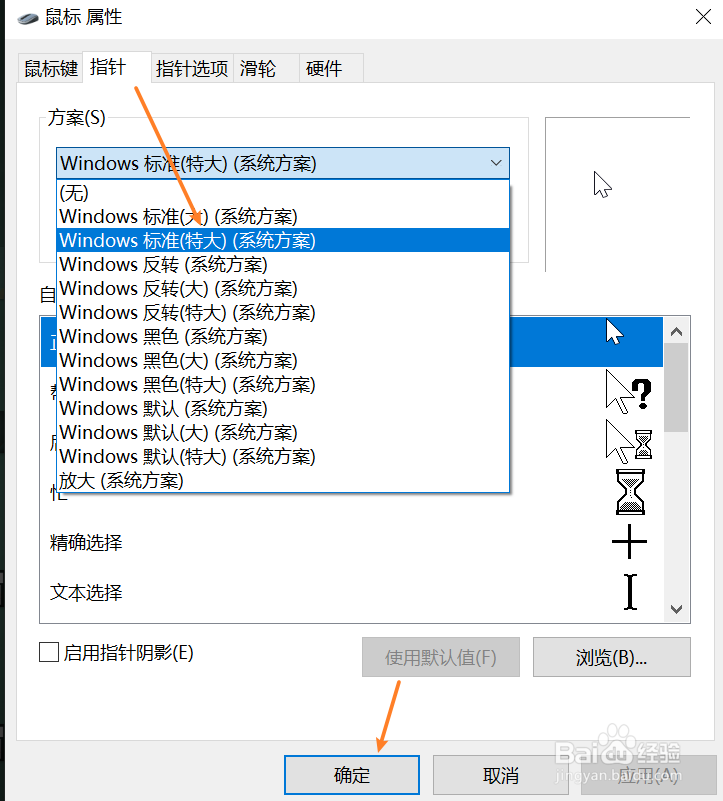Select the hourglass busy cursor
This screenshot has width=723, height=801.
pos(630,492)
